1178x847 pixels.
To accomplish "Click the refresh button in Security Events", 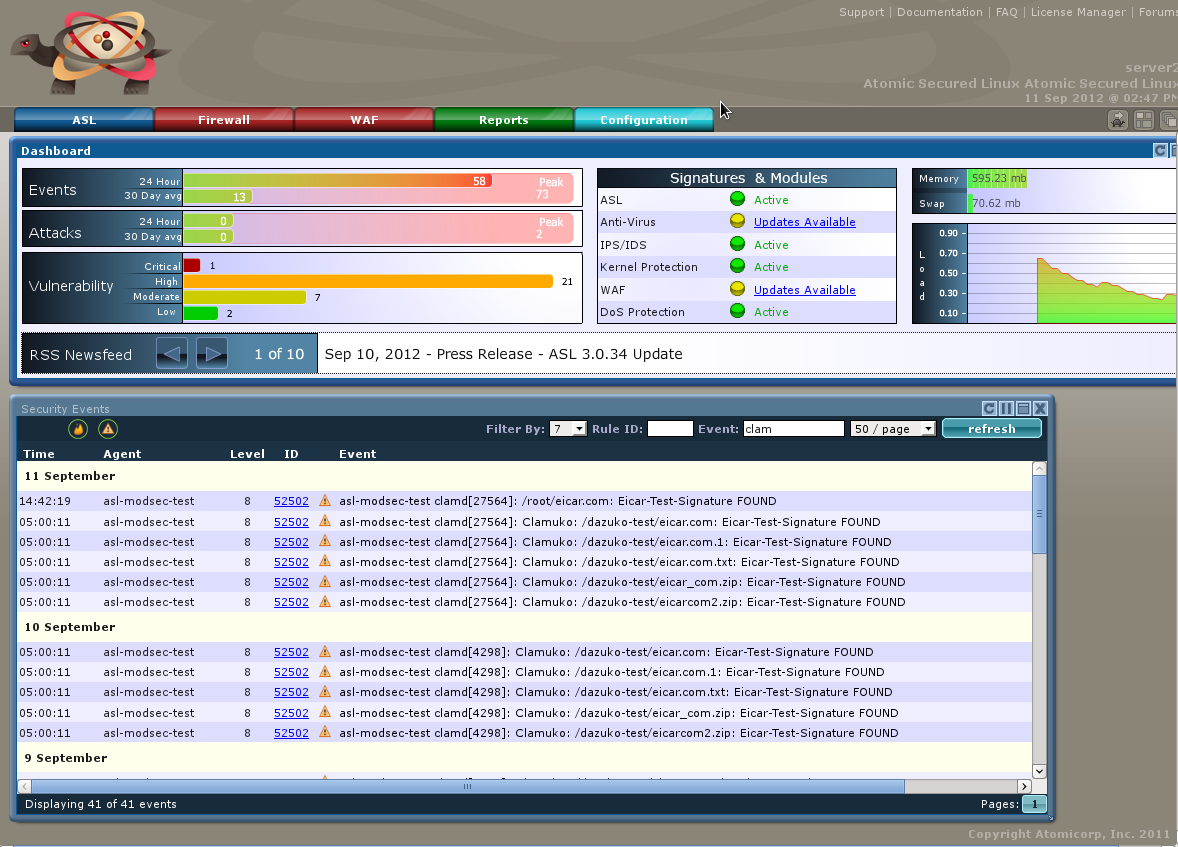I will 992,428.
